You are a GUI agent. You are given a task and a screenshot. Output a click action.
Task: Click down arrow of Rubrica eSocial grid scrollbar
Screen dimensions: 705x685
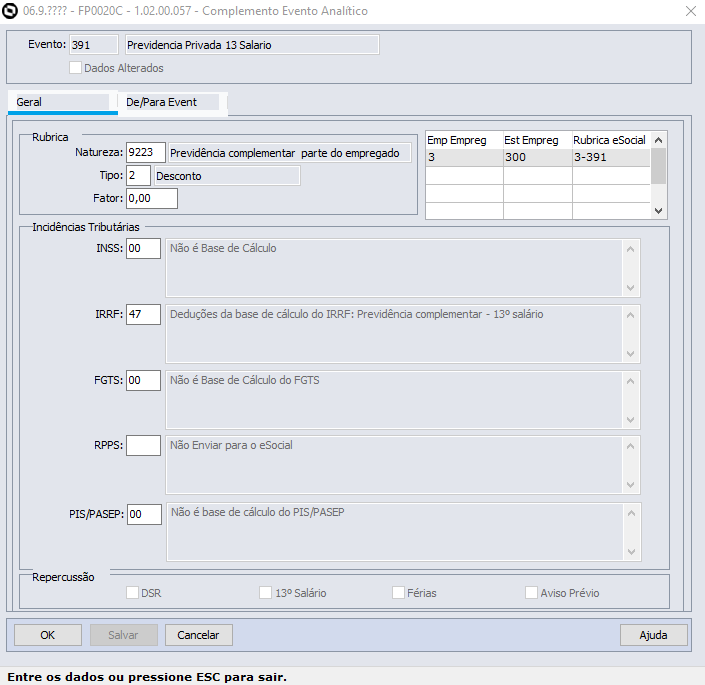[x=659, y=210]
